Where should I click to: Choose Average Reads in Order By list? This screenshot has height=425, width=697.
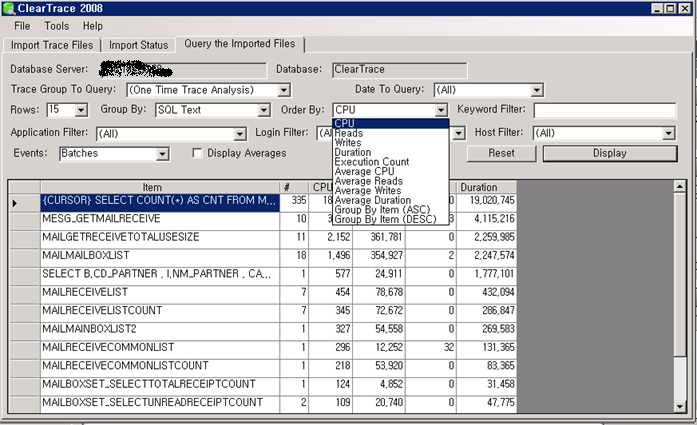tap(391, 181)
